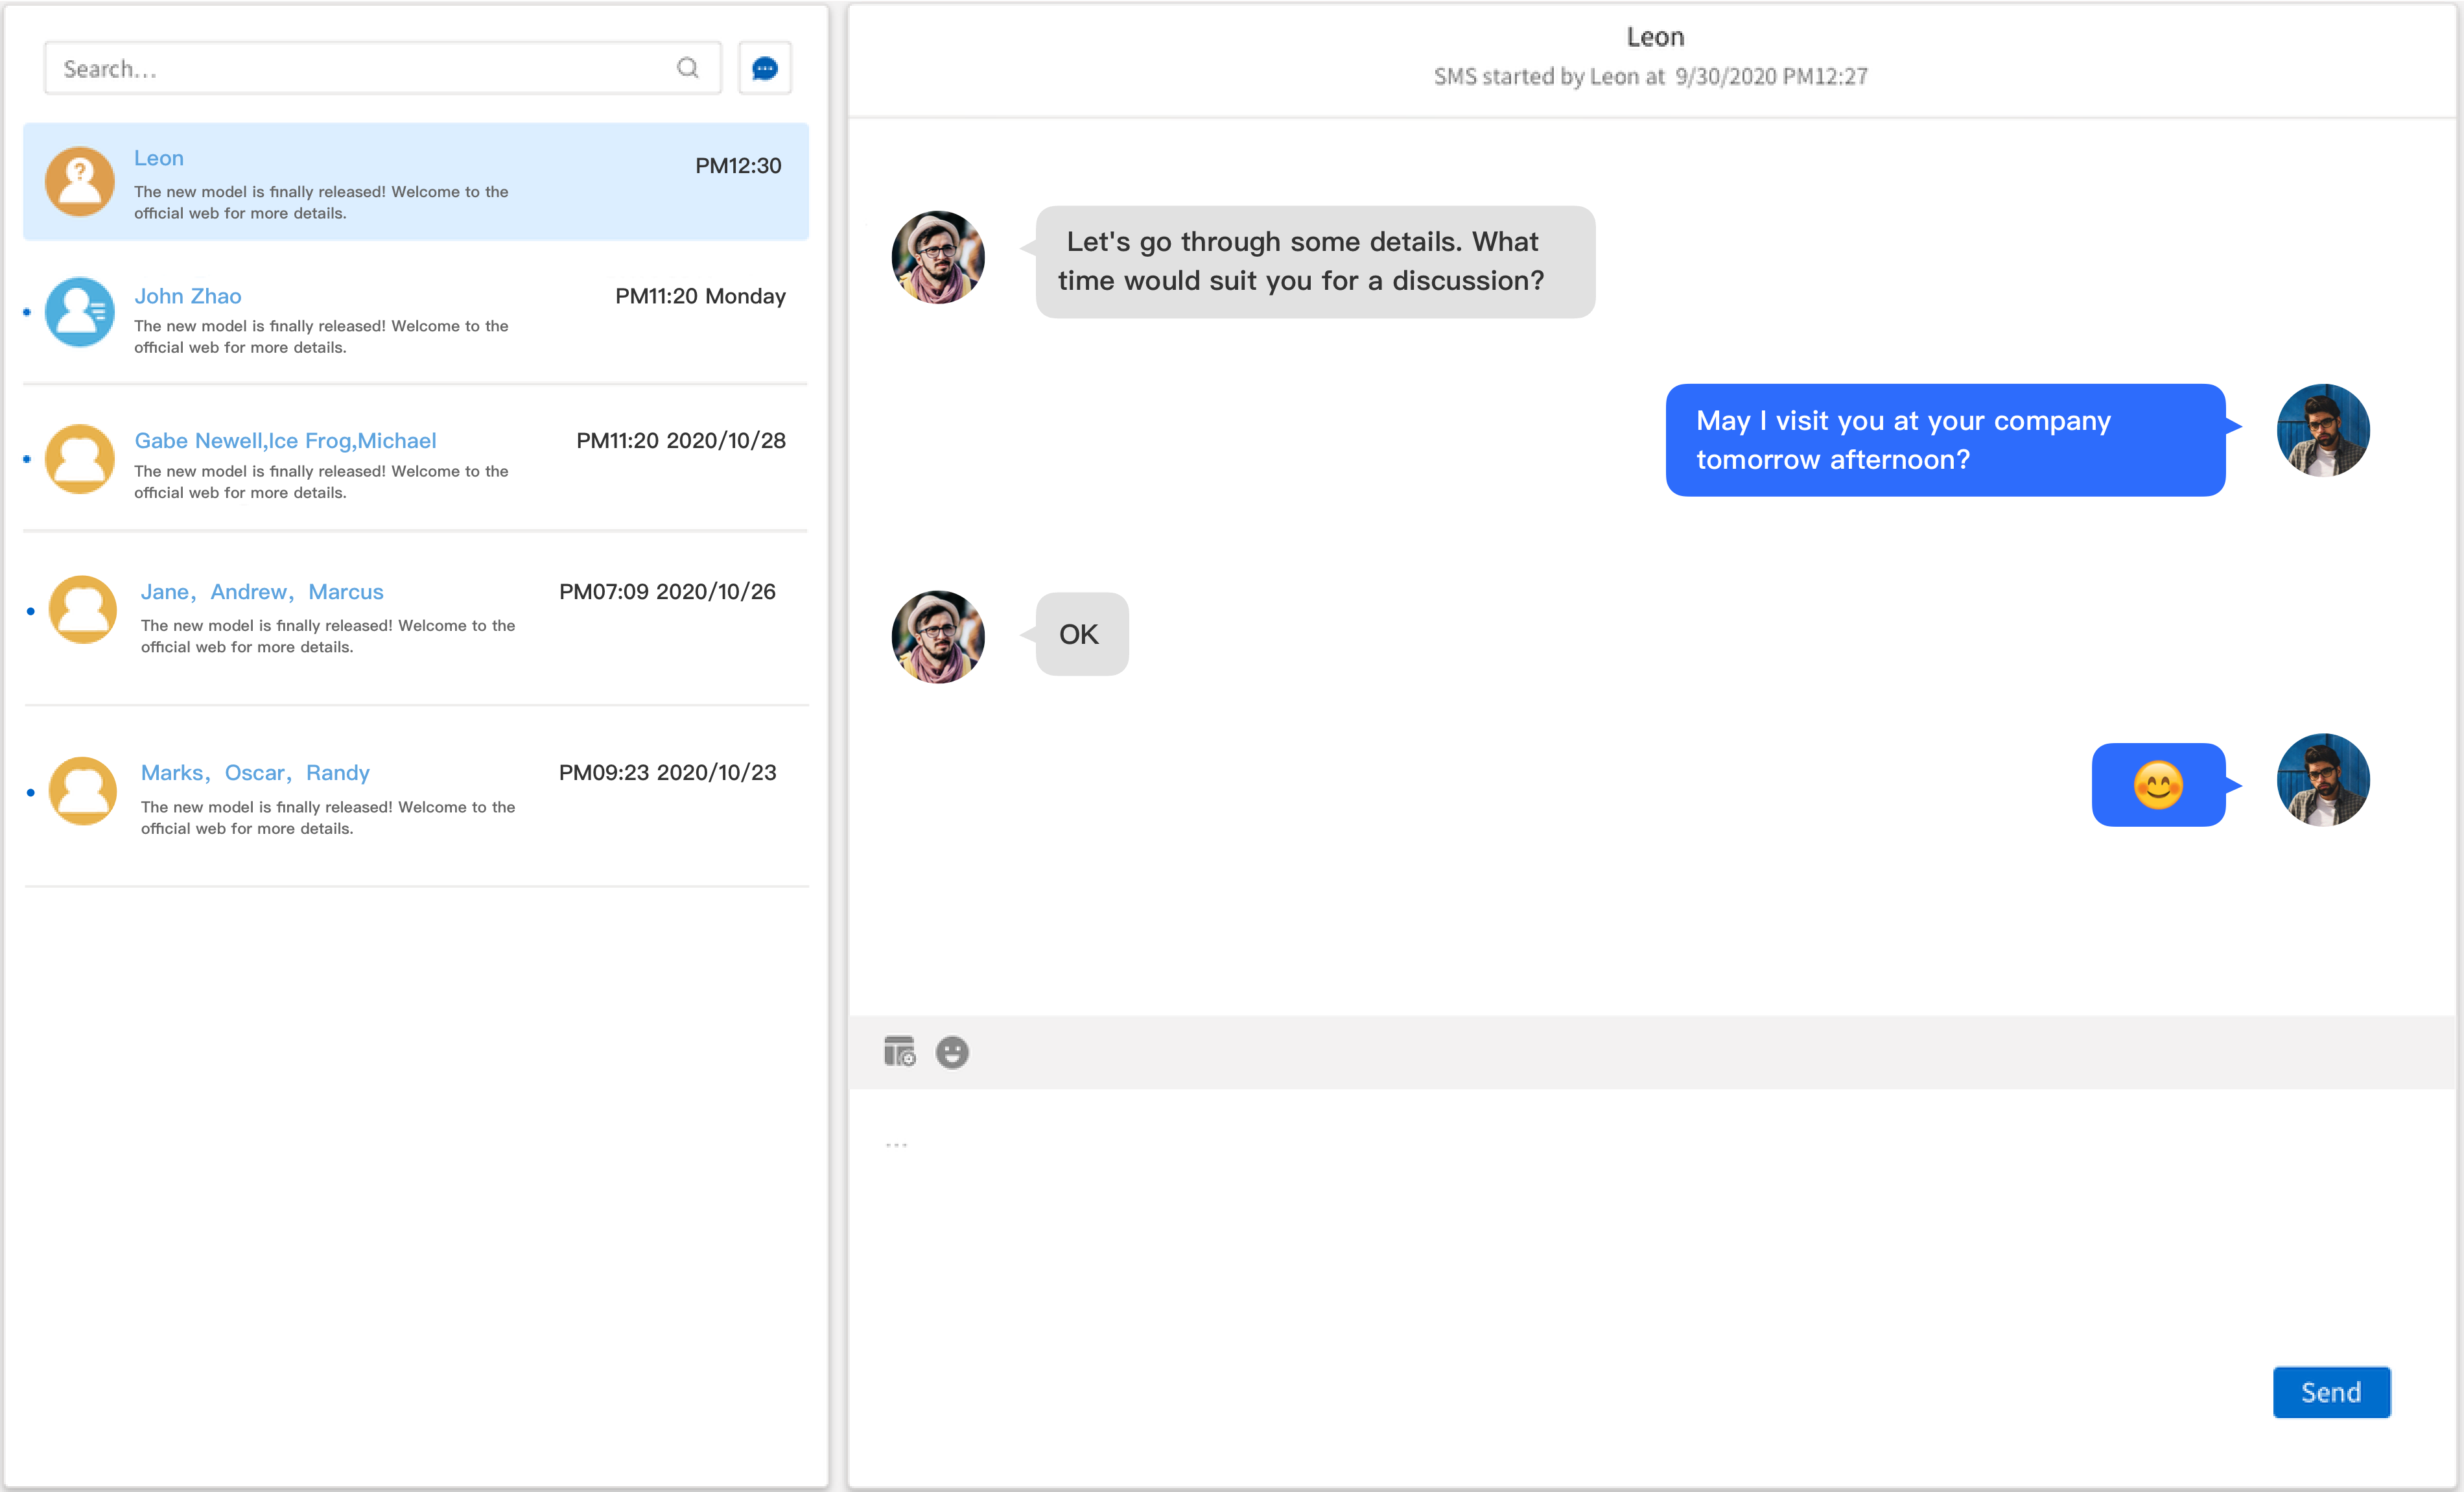This screenshot has height=1492, width=2464.
Task: Click your avatar next to the emoji message
Action: coord(2322,780)
